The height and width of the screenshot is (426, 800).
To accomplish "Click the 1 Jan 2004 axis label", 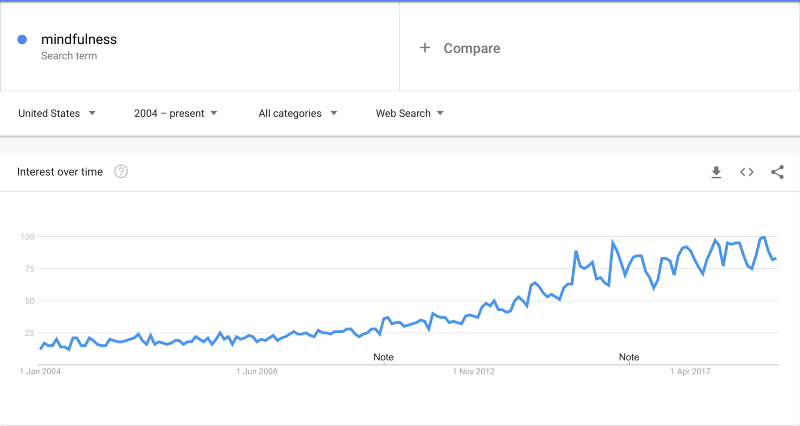I will [41, 372].
